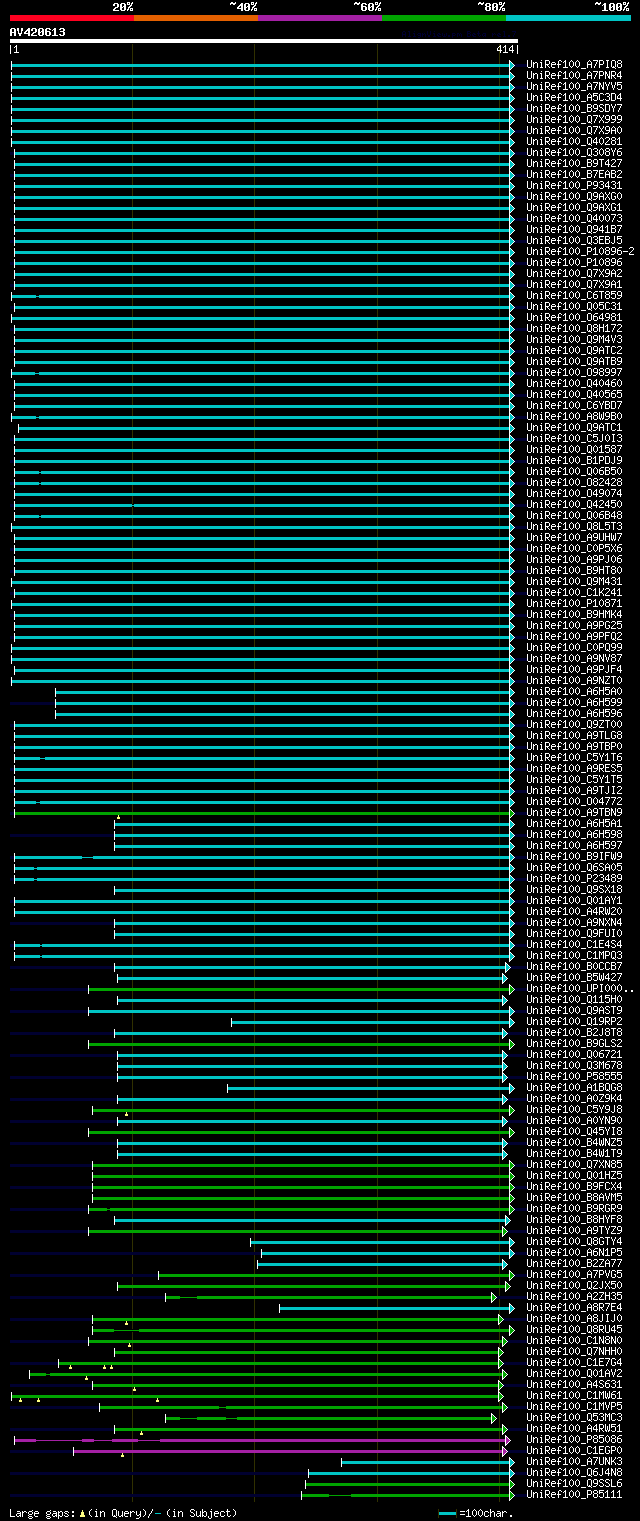
Task: Click hit label UniRef100_C6YBD7
Action: tap(573, 405)
